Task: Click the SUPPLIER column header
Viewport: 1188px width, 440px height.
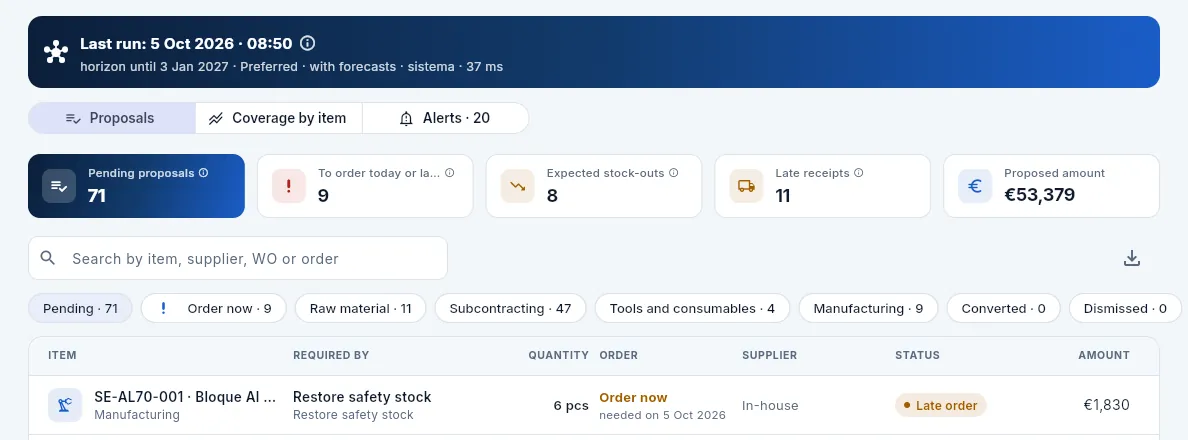Action: click(x=770, y=355)
